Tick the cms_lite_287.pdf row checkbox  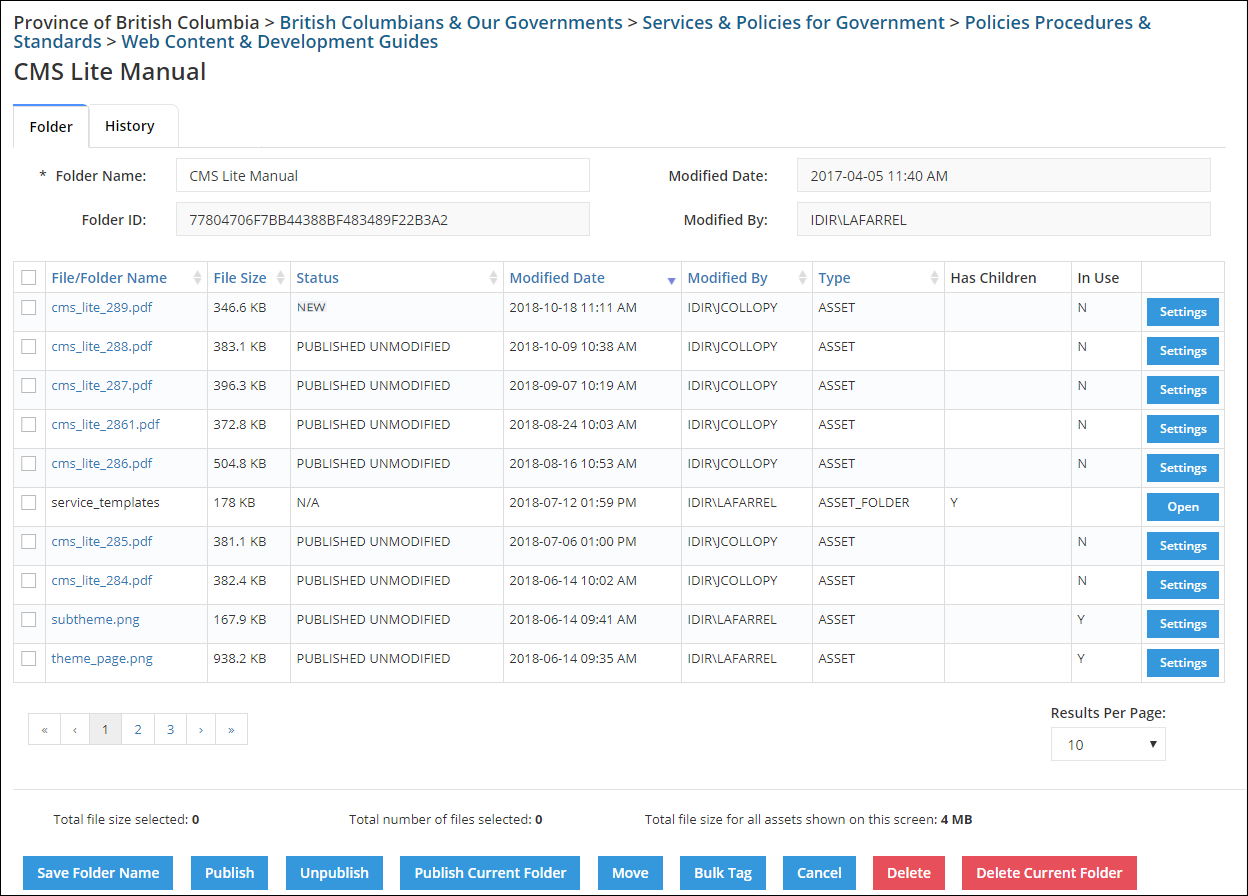[29, 385]
